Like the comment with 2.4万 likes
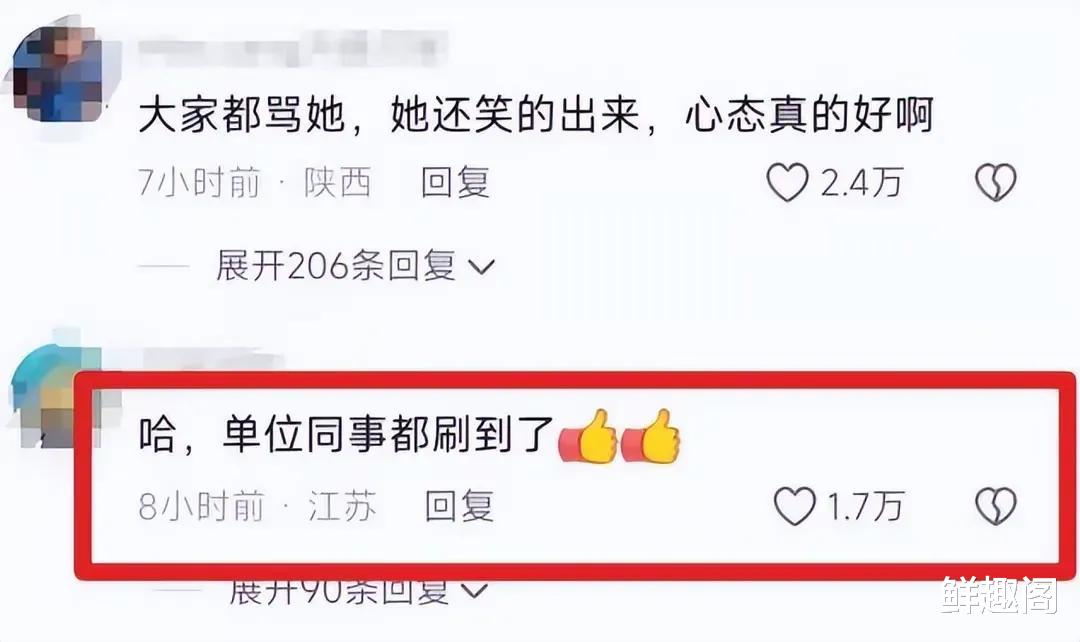This screenshot has width=1080, height=642. 787,183
